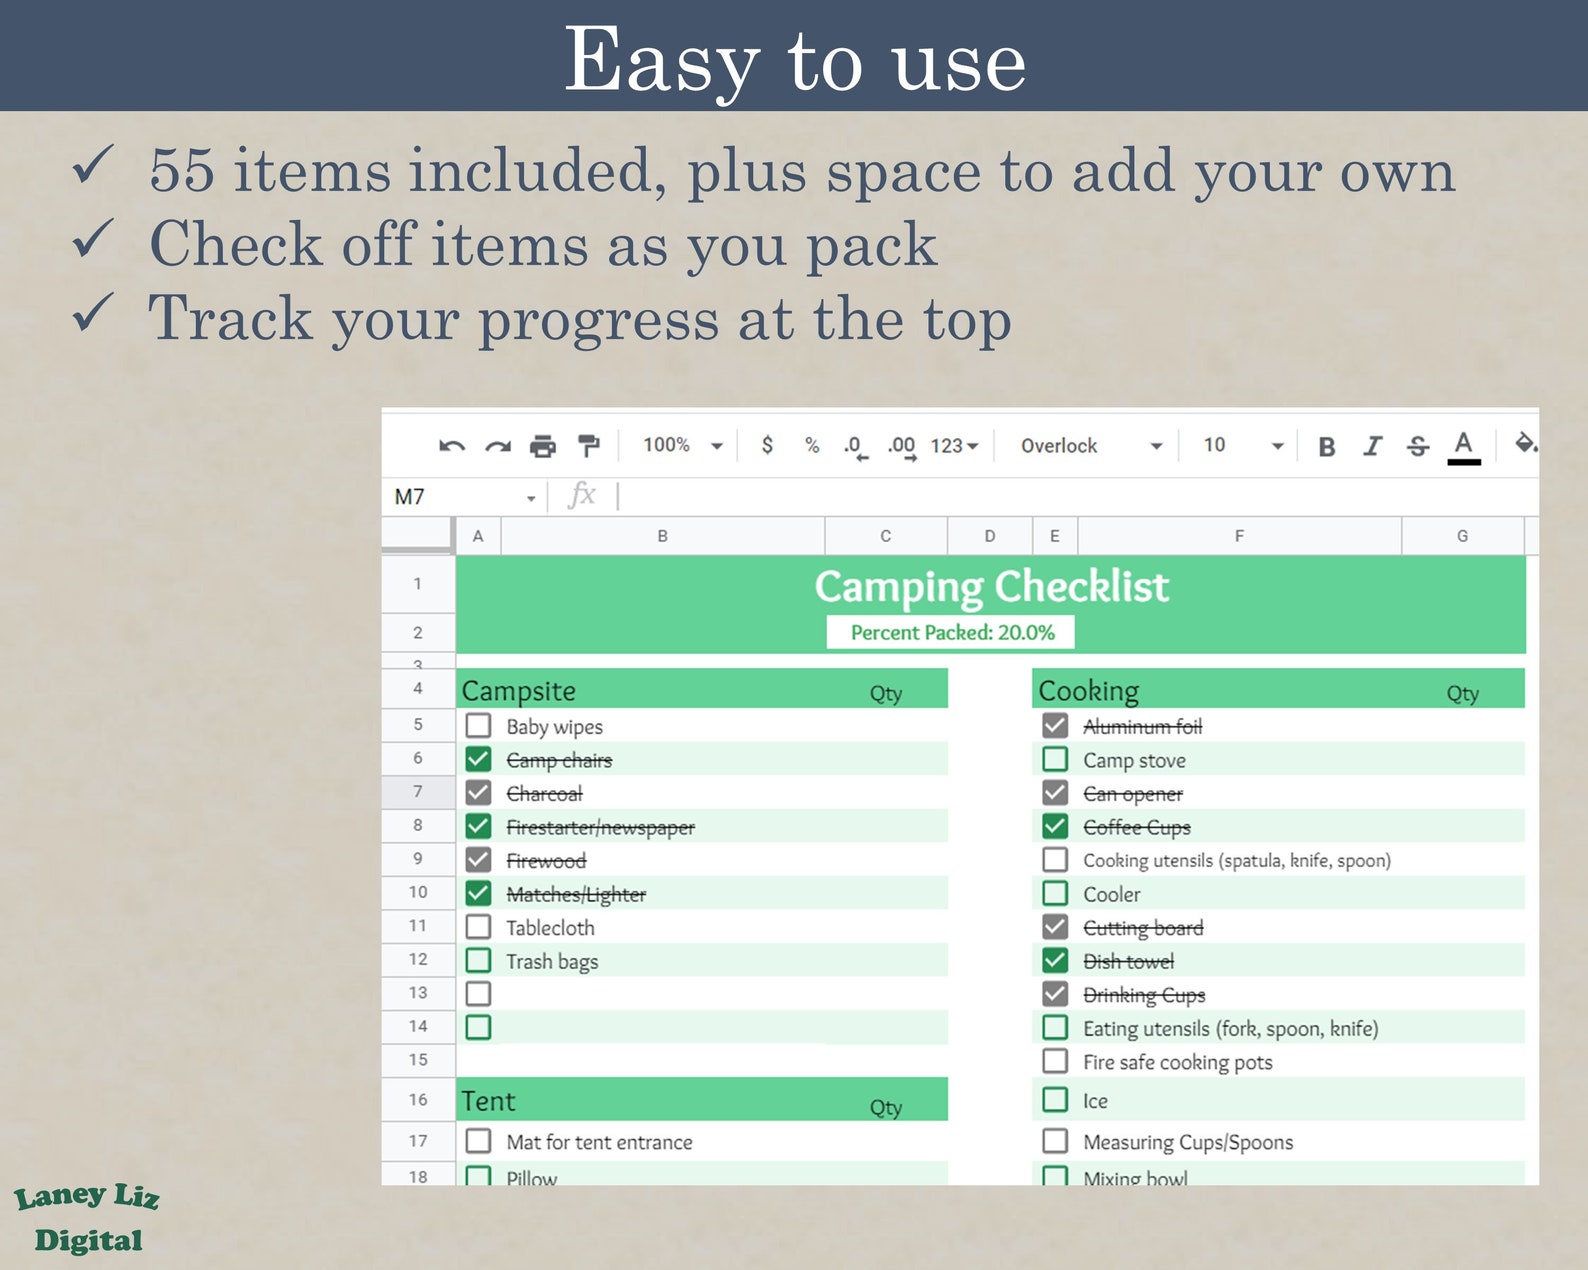Click the Camping Checklist title cell
This screenshot has height=1270, width=1588.
coord(991,587)
